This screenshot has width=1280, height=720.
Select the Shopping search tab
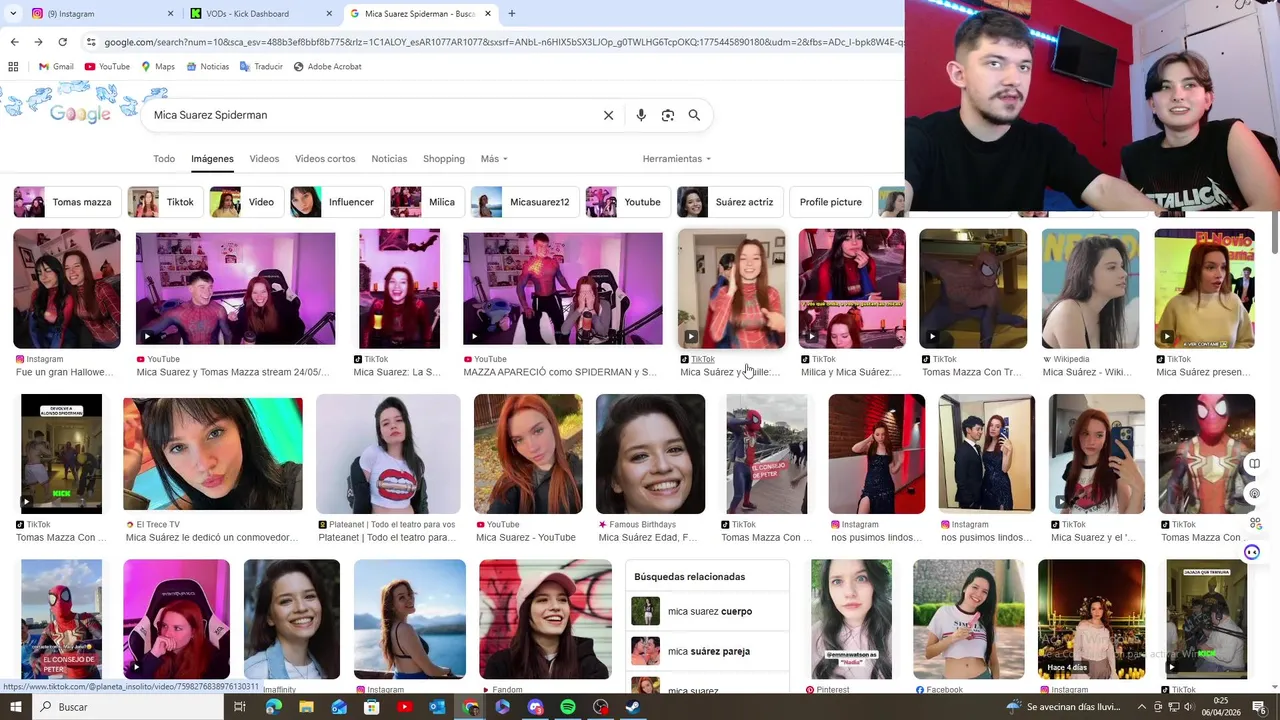point(444,159)
